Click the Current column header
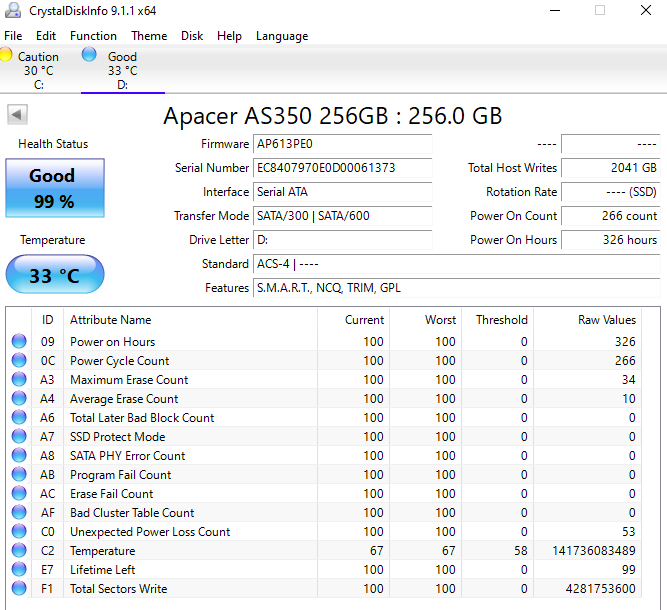 click(353, 319)
